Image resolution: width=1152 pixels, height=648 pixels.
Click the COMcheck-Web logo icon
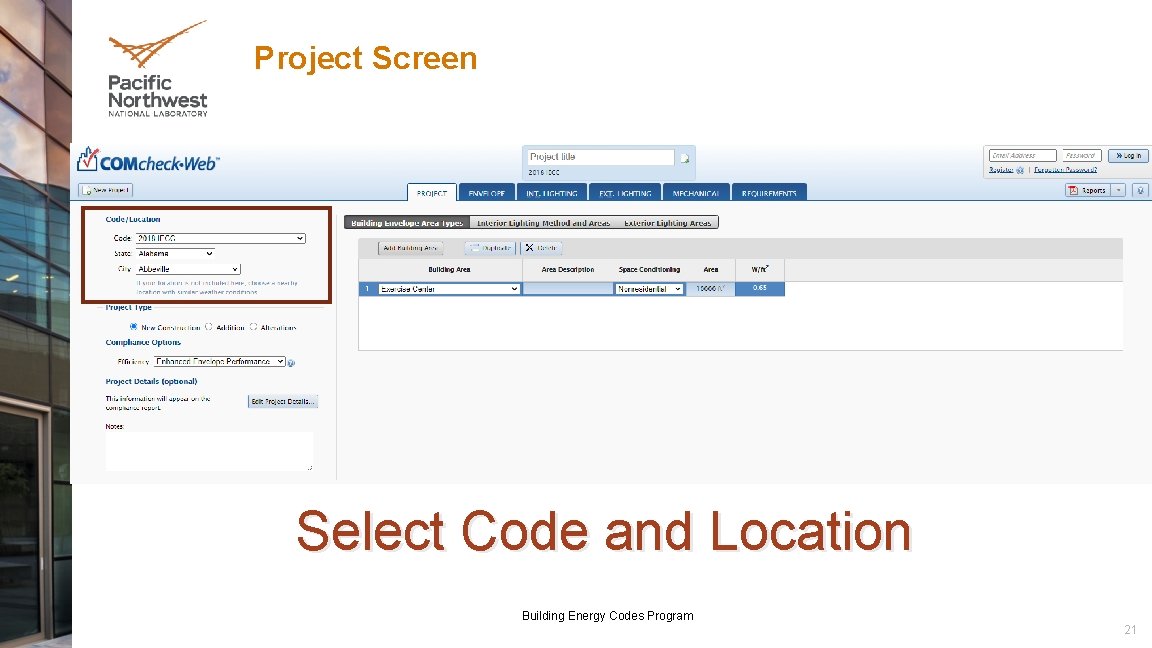click(x=88, y=160)
